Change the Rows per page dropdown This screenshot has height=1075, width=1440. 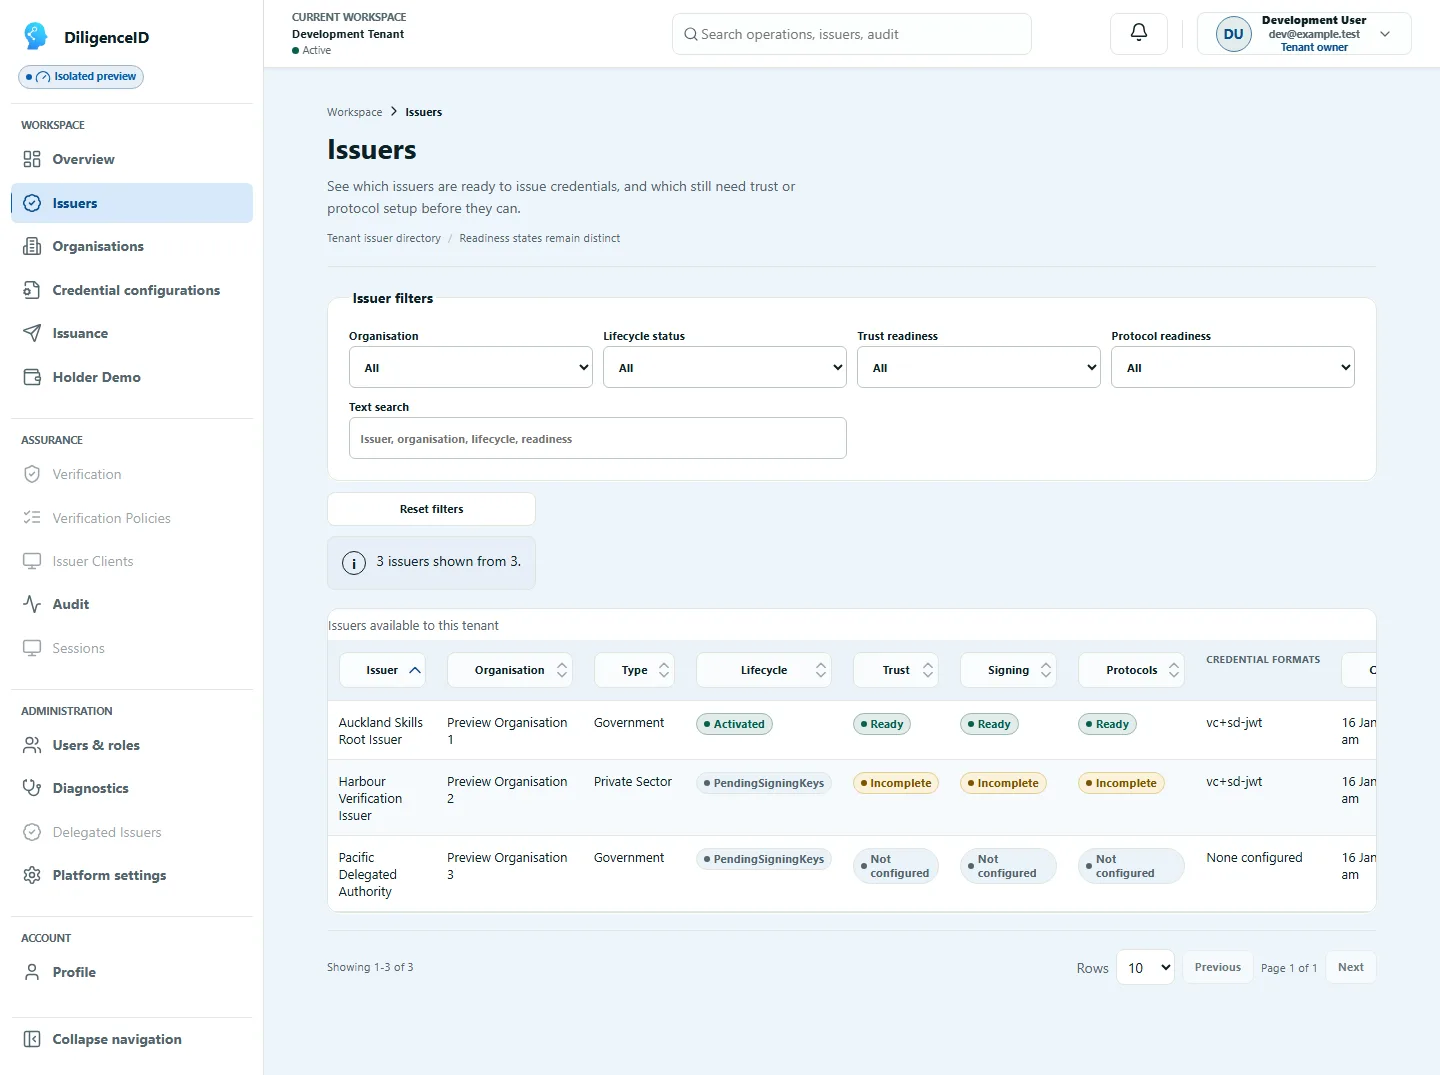1145,967
